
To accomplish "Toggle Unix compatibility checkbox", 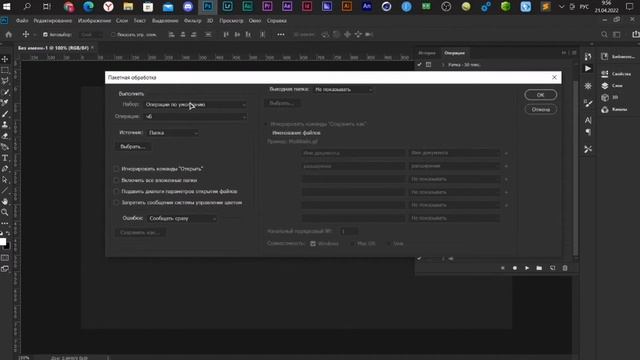I will click(388, 244).
